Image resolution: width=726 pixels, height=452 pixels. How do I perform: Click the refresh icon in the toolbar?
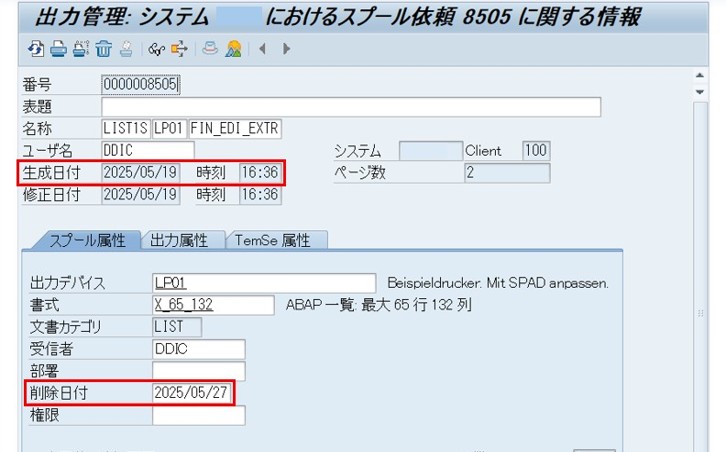coord(36,49)
